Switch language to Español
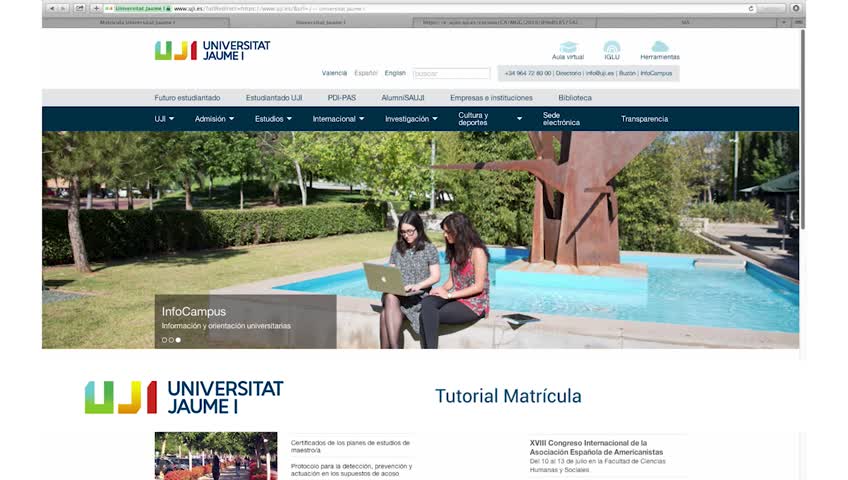 point(366,73)
